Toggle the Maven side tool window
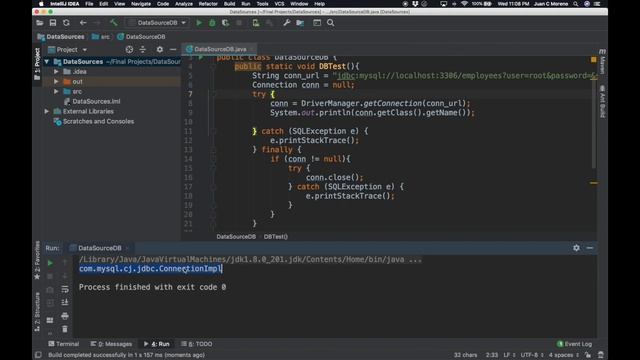 602,62
